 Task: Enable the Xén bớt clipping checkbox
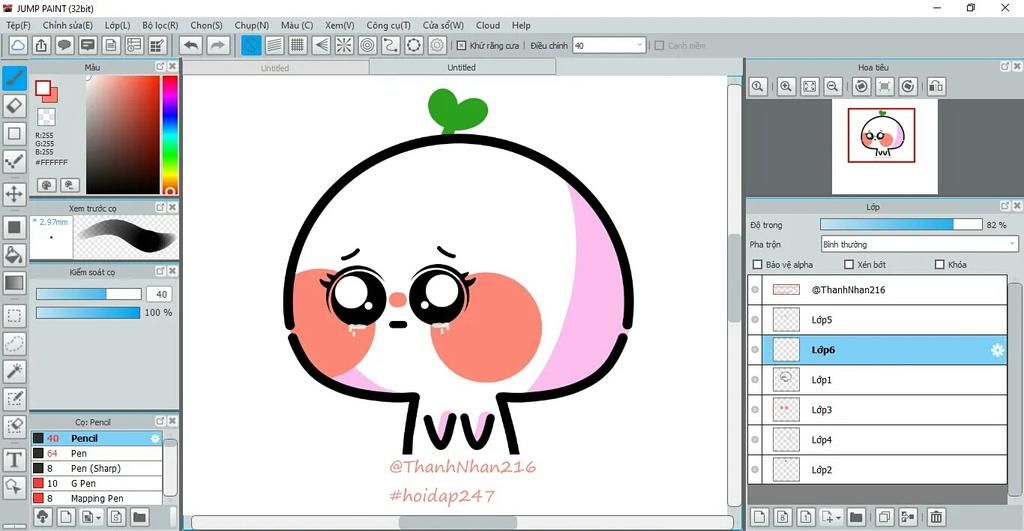tap(849, 265)
